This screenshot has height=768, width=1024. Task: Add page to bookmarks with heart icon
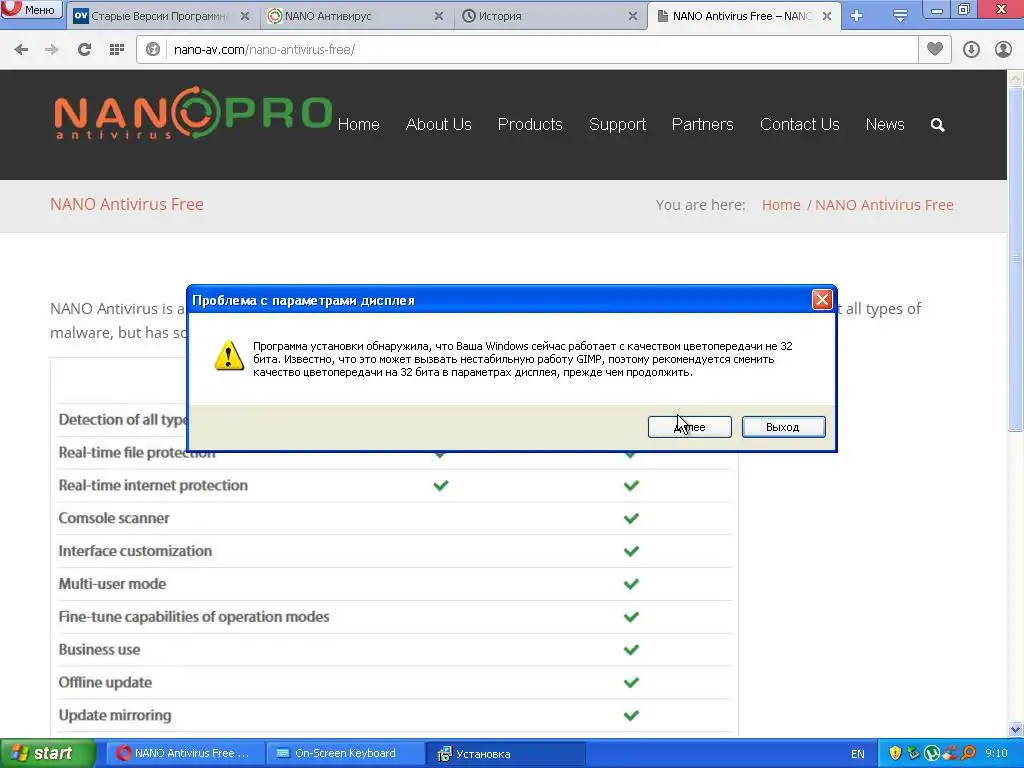point(935,50)
